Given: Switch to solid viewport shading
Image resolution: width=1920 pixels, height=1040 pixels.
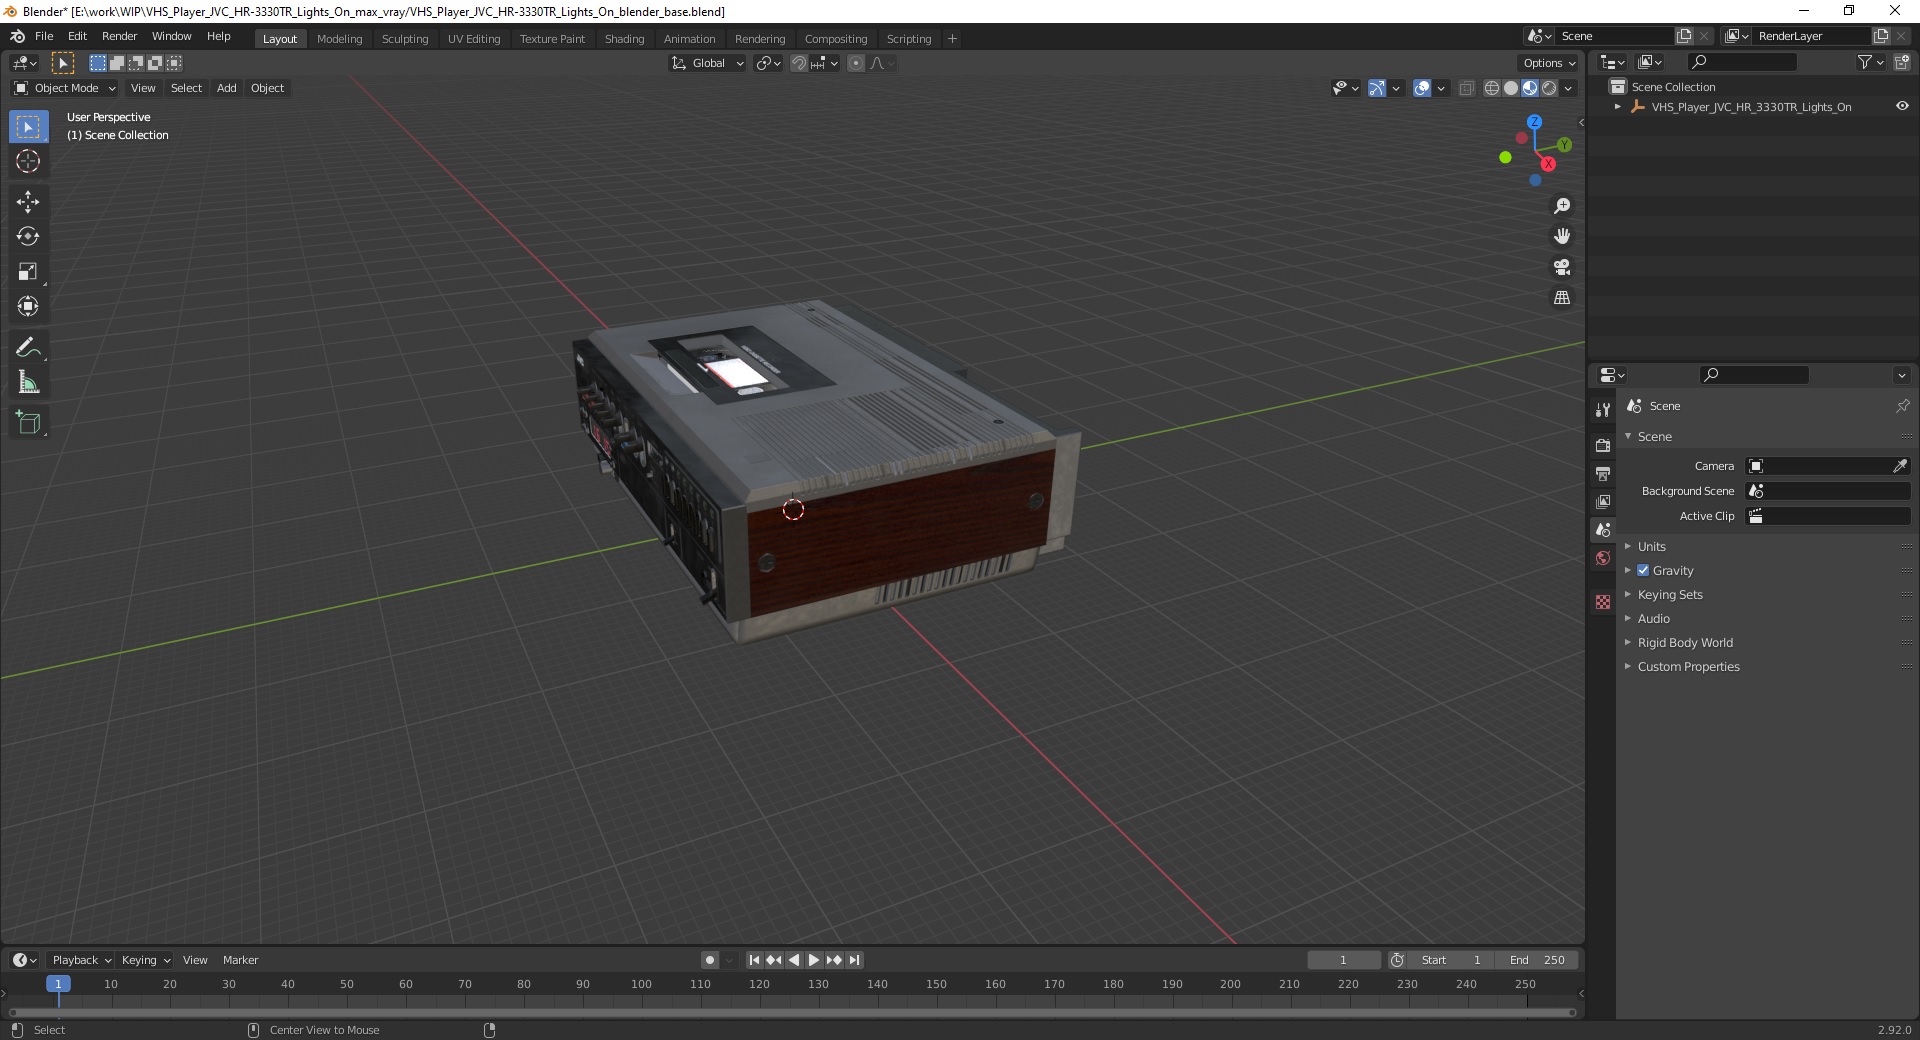Looking at the screenshot, I should click(1511, 88).
